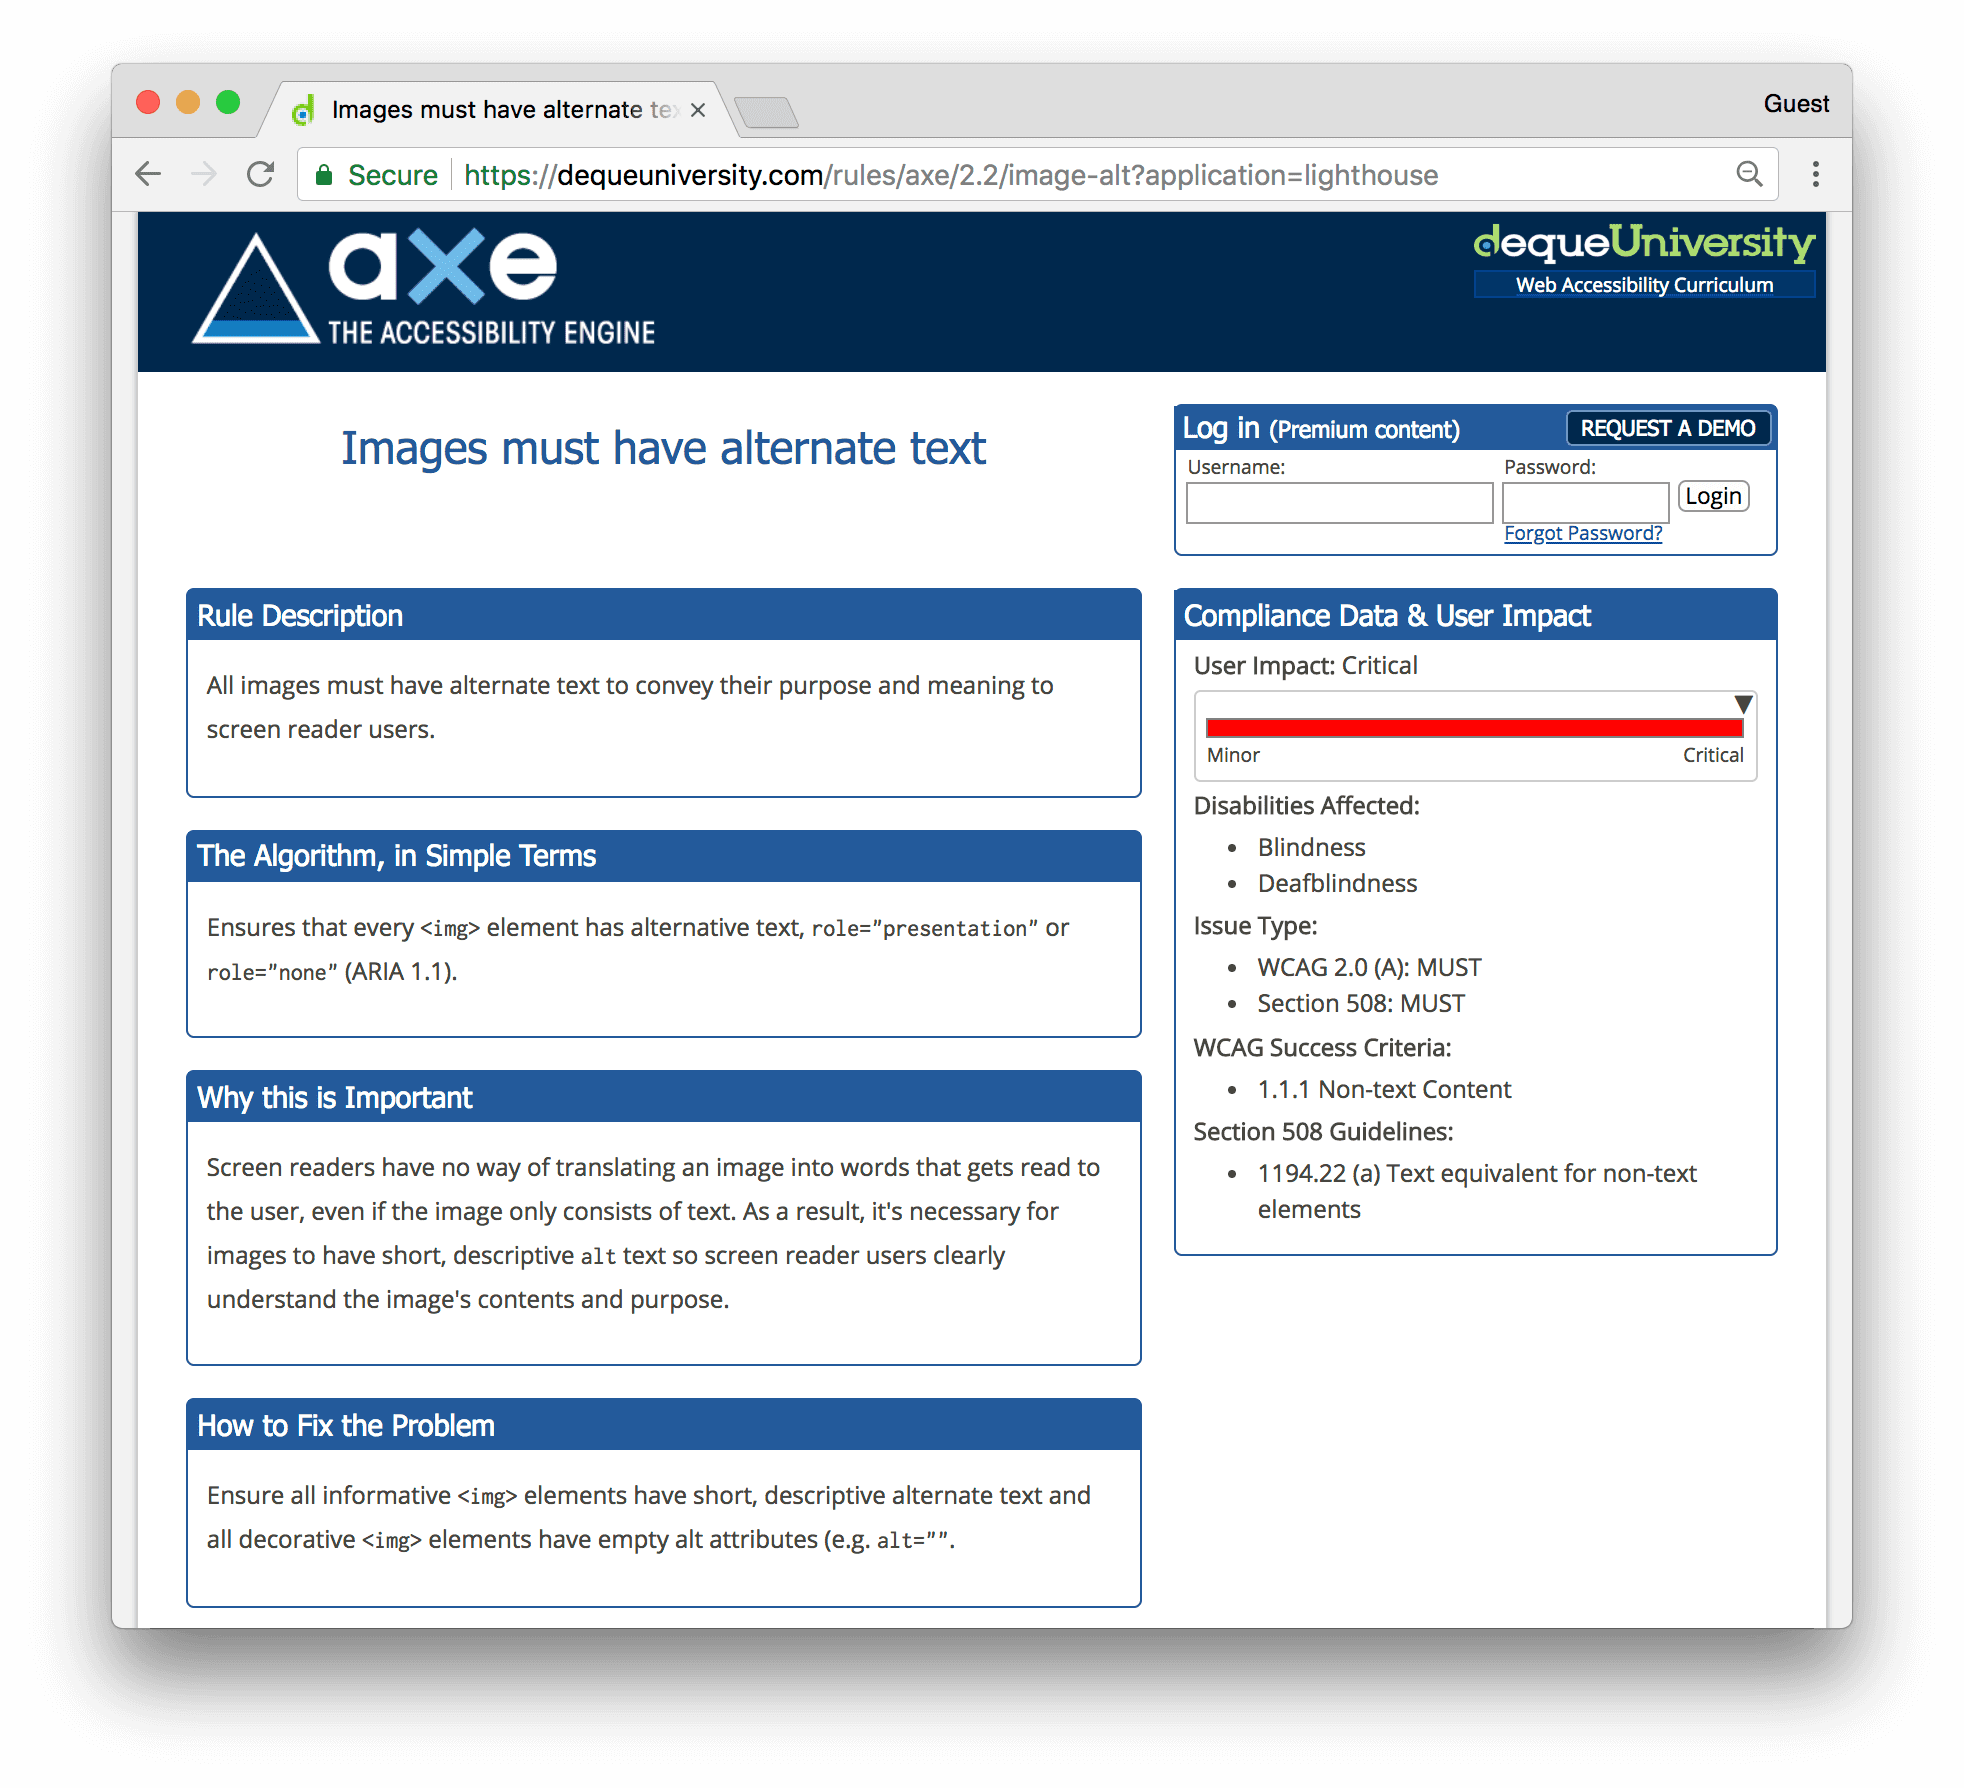This screenshot has height=1788, width=1964.
Task: Click the Forgot Password? link
Action: [x=1579, y=532]
